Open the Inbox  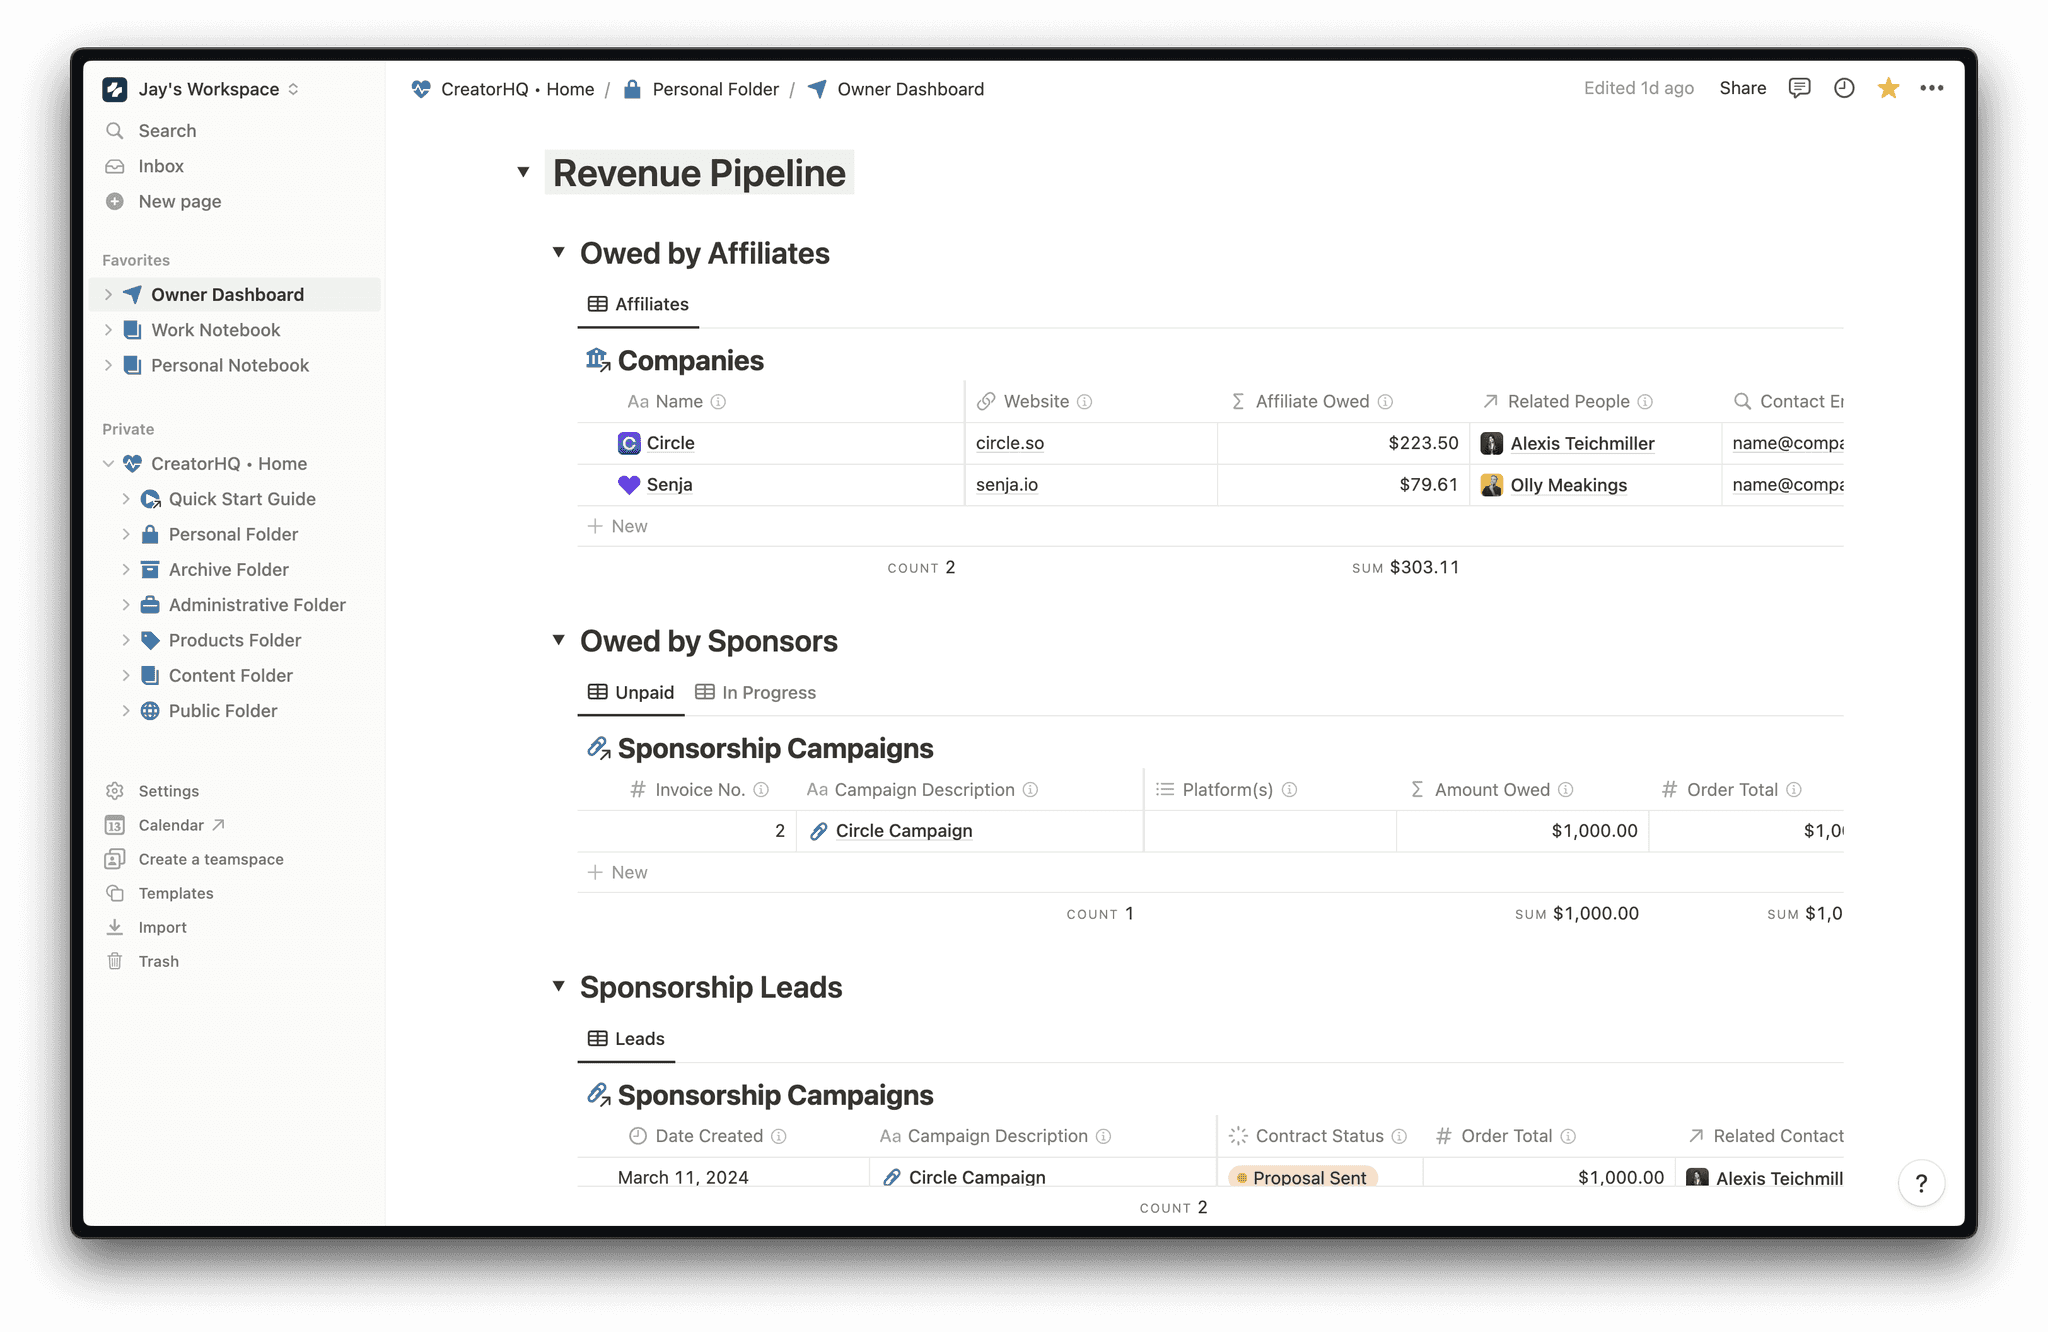tap(162, 166)
